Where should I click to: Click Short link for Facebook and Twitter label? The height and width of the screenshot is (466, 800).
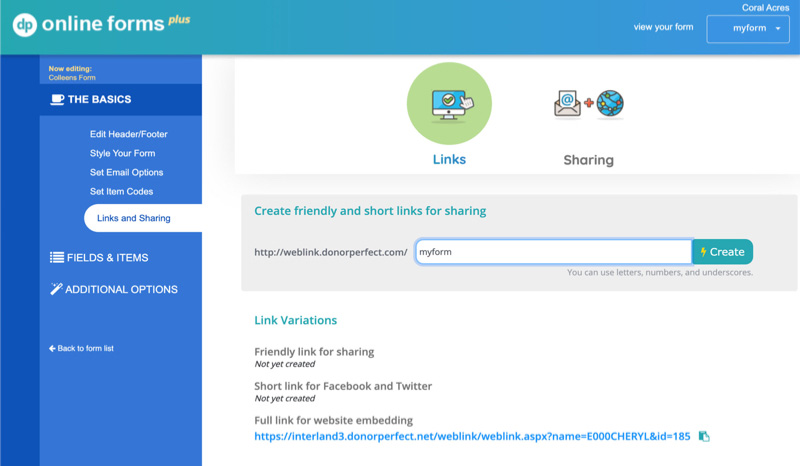[343, 386]
